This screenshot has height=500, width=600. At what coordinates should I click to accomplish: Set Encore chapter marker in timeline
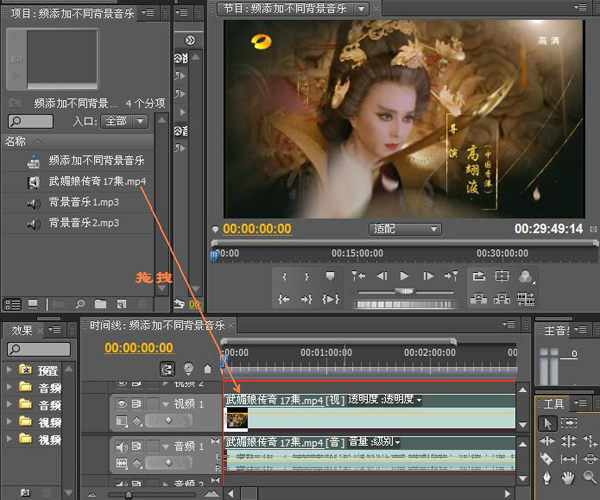click(188, 369)
